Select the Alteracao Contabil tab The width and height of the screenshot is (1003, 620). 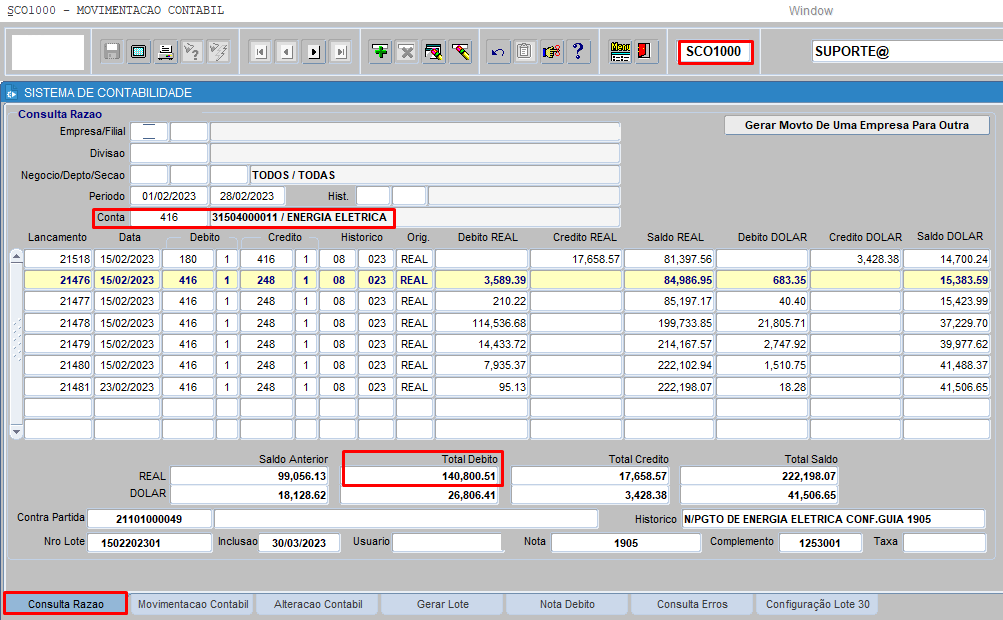pos(318,604)
